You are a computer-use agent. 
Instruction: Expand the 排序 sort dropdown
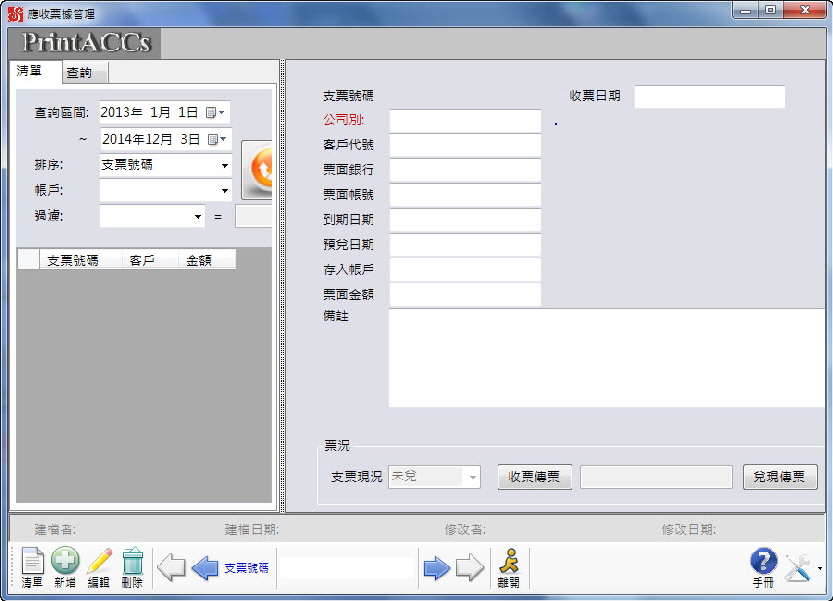pyautogui.click(x=225, y=166)
